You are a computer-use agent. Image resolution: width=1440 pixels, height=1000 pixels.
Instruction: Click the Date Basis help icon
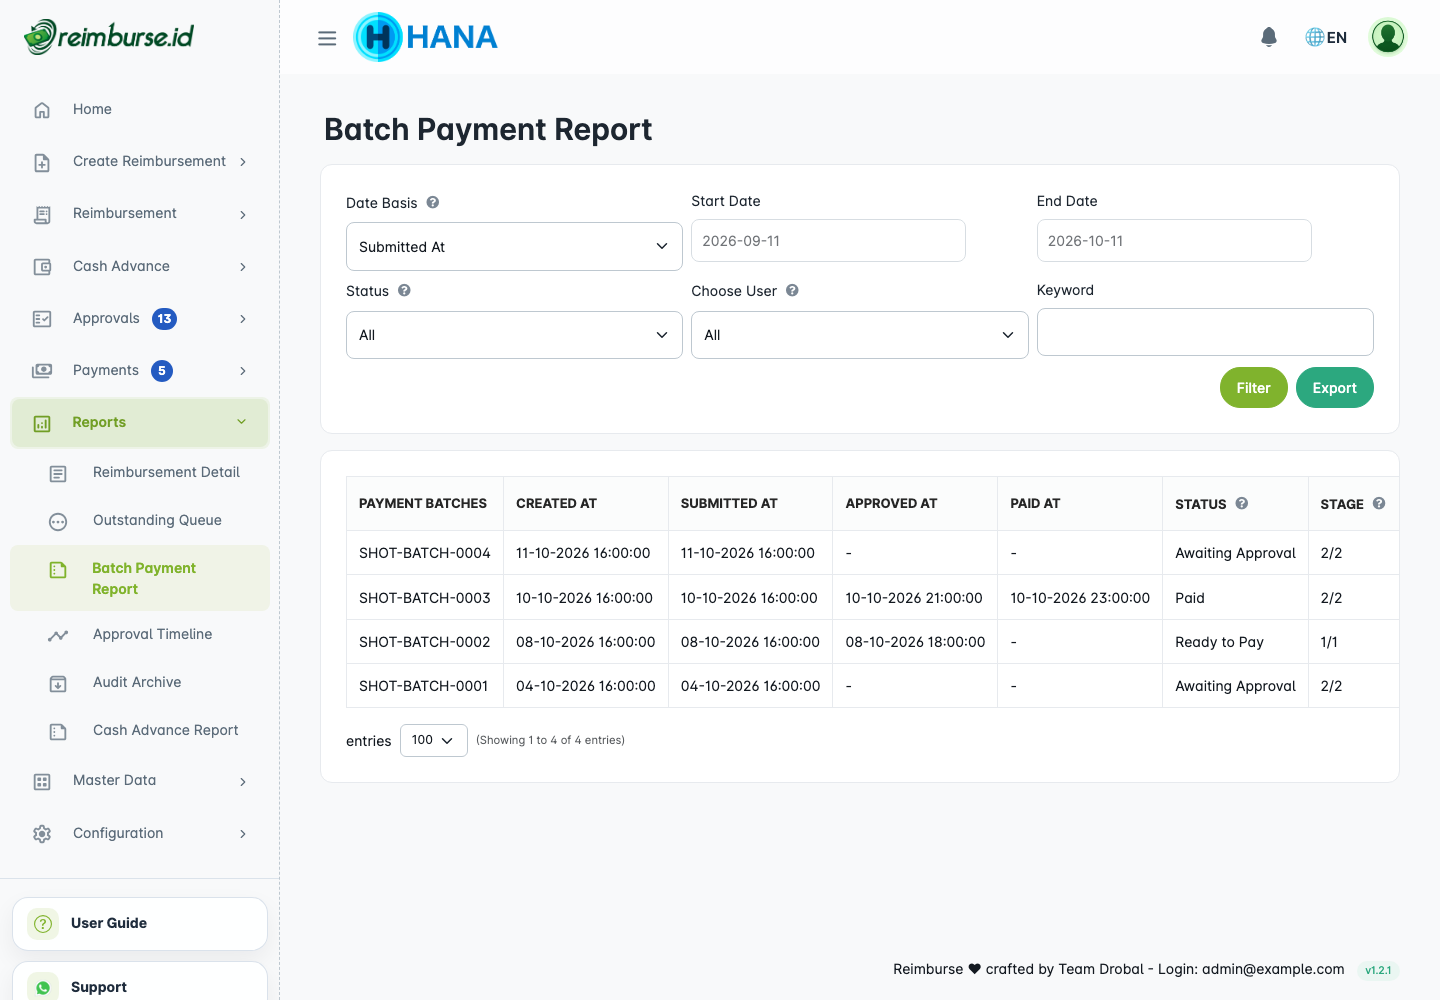433,202
